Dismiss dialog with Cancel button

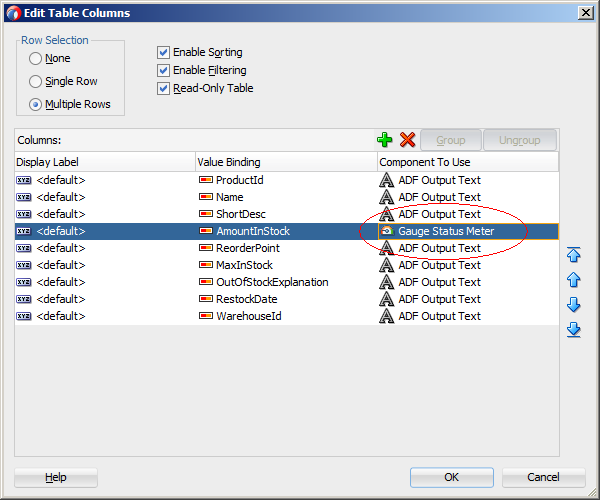tap(543, 477)
